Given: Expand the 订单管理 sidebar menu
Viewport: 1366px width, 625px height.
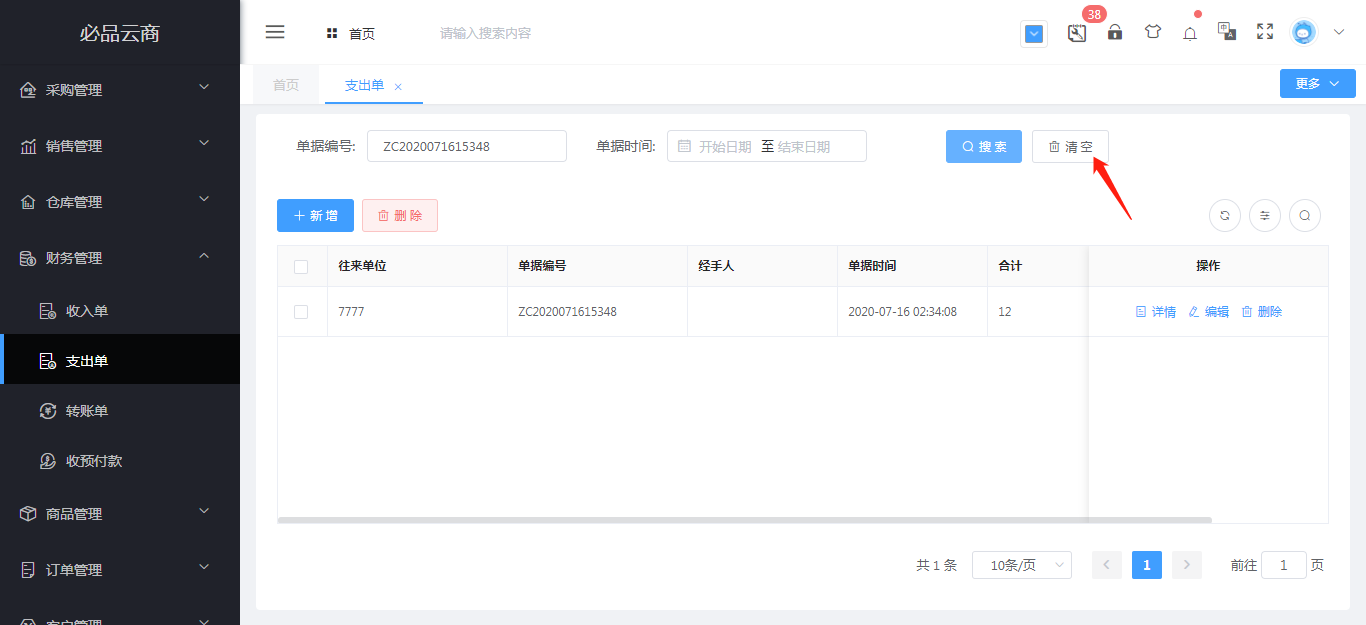Looking at the screenshot, I should 120,570.
